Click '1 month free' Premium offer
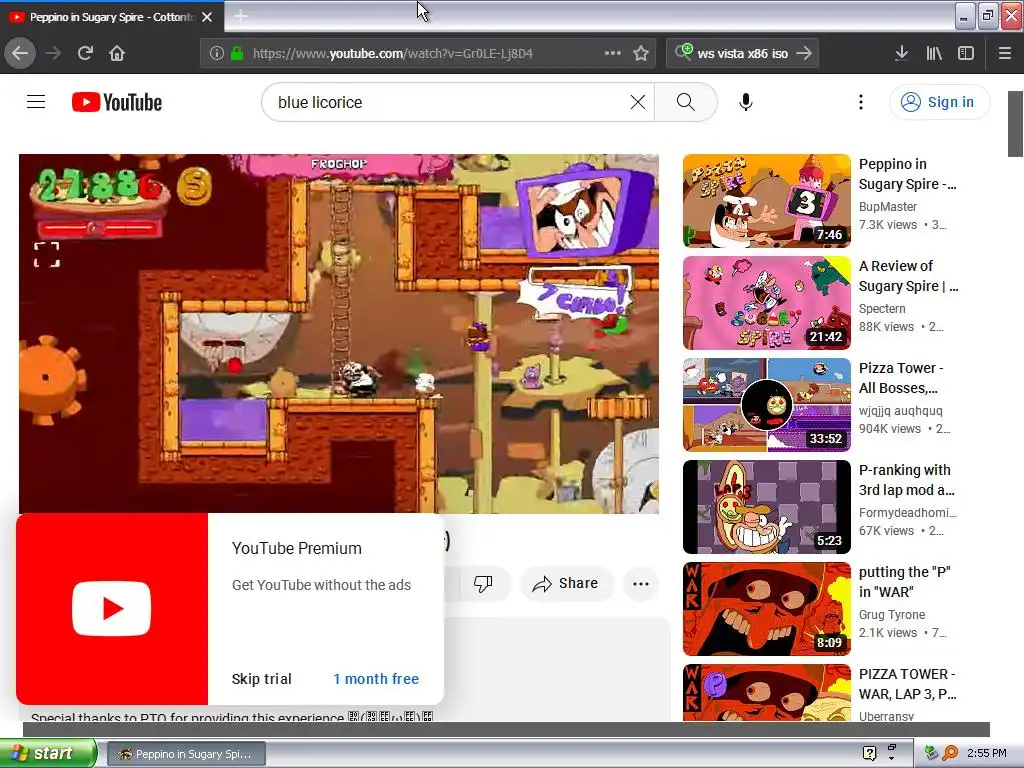The image size is (1024, 768). pos(376,679)
